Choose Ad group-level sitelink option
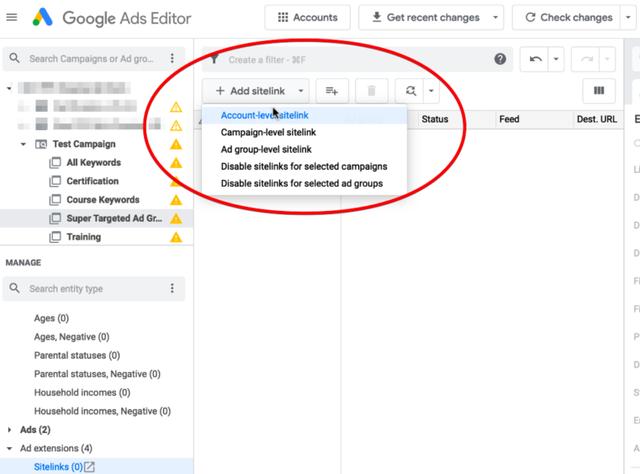 [304, 149]
